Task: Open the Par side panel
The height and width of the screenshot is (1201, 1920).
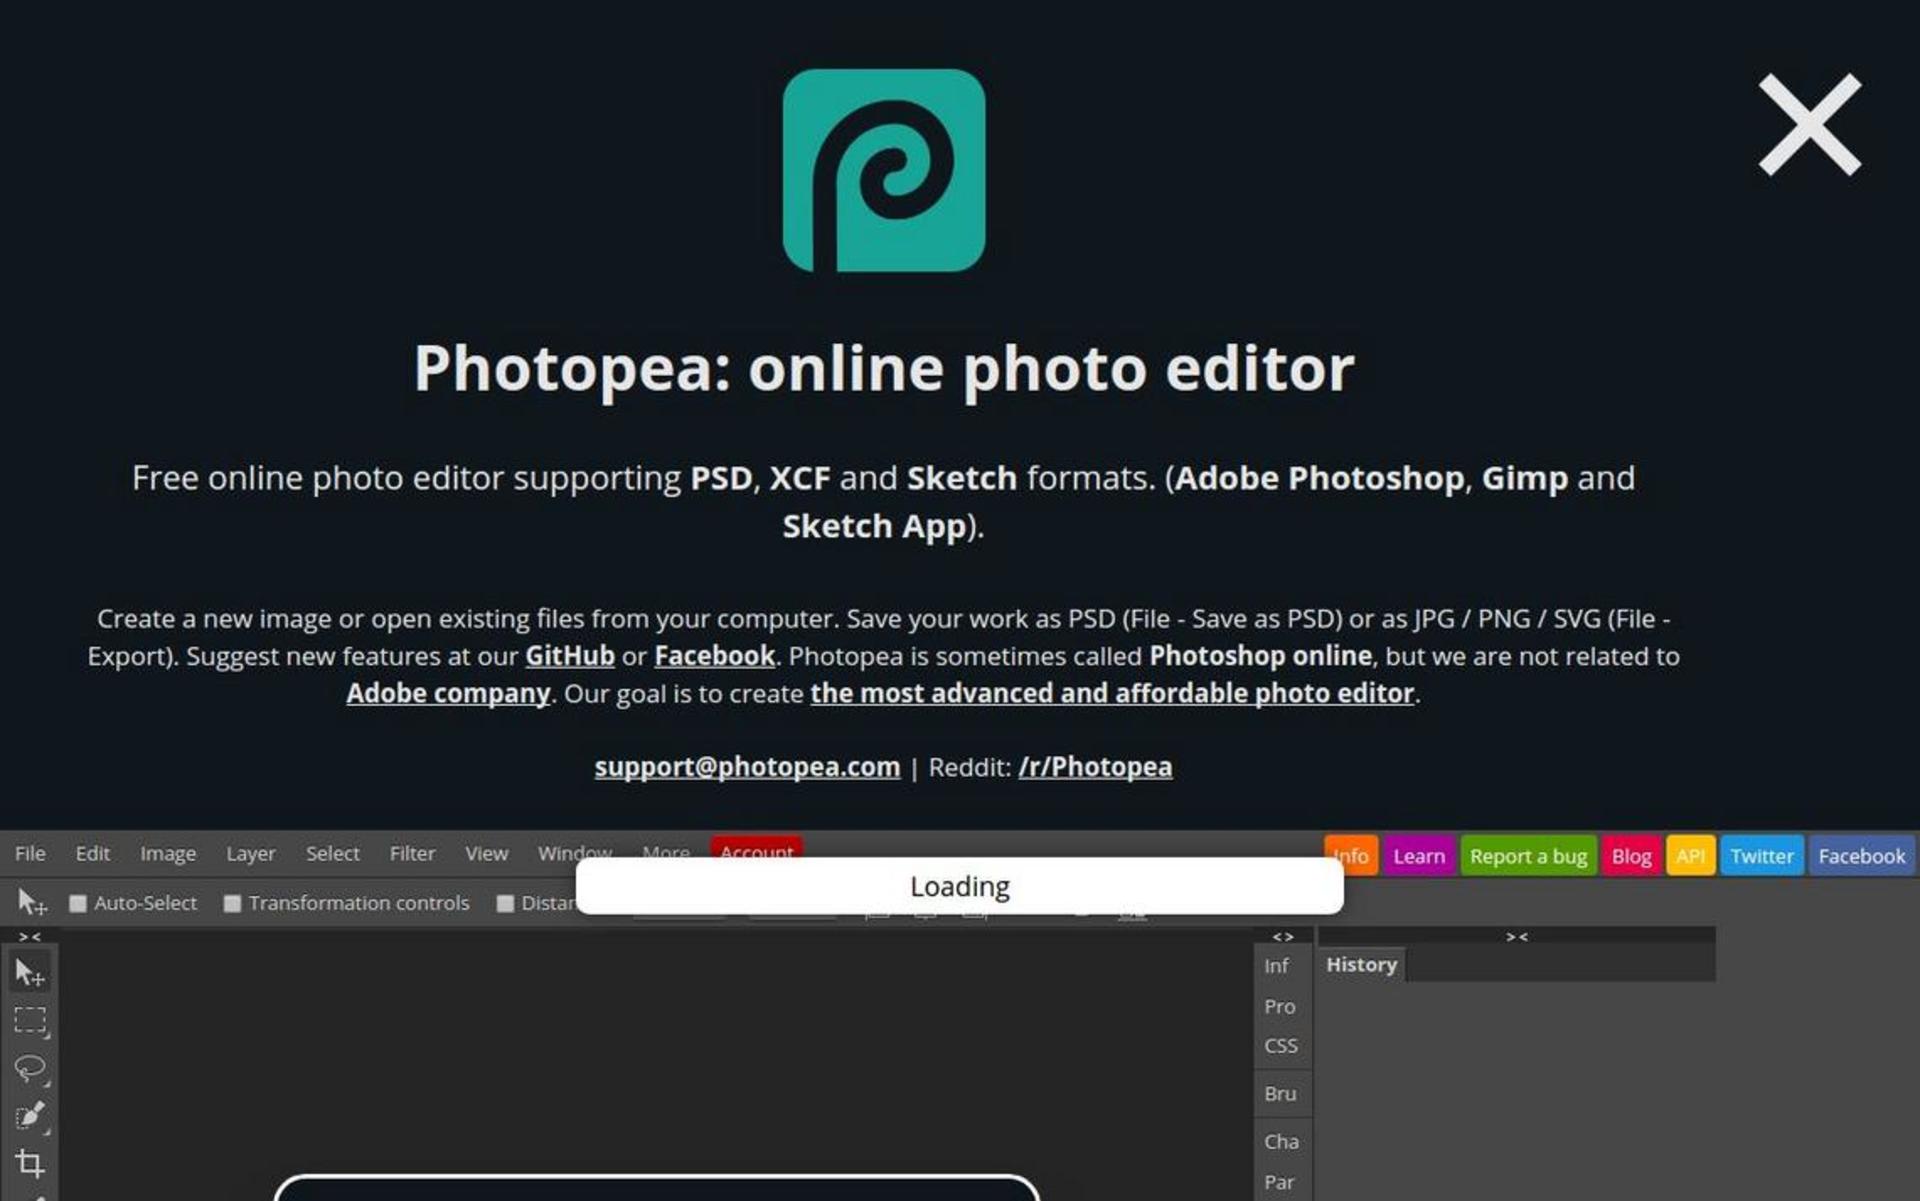Action: point(1279,1182)
